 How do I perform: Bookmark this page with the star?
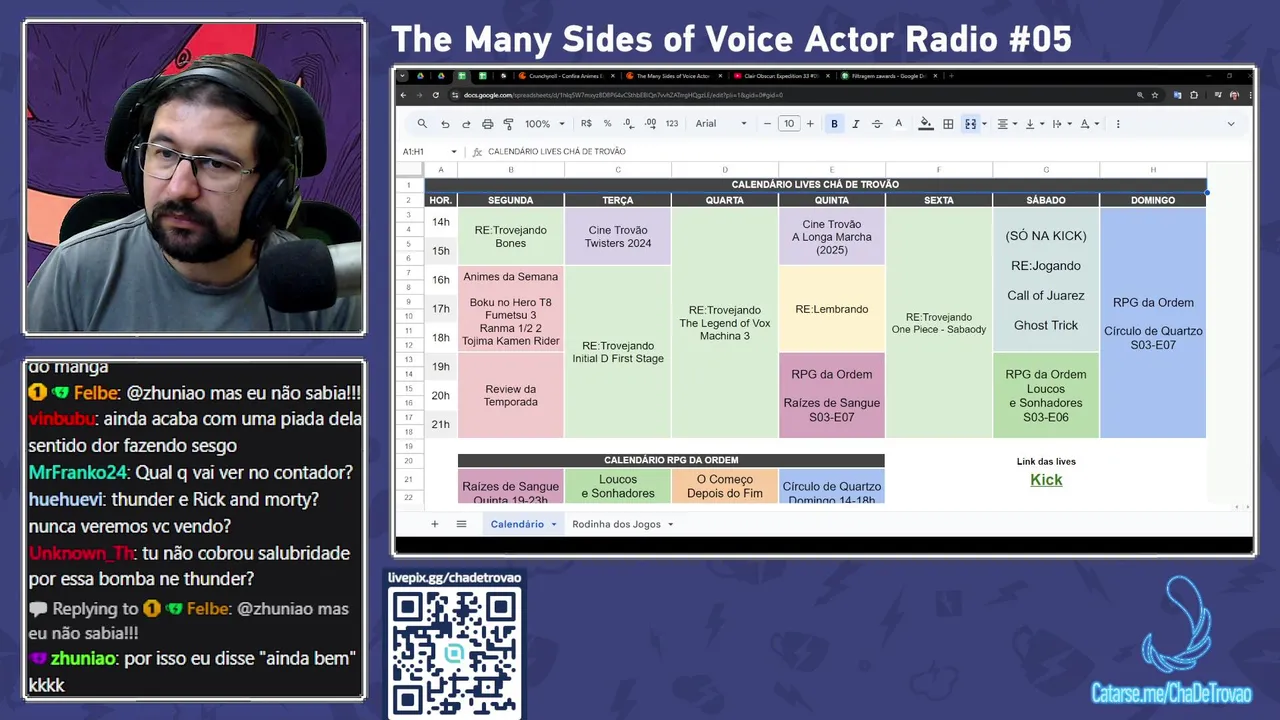point(1155,95)
